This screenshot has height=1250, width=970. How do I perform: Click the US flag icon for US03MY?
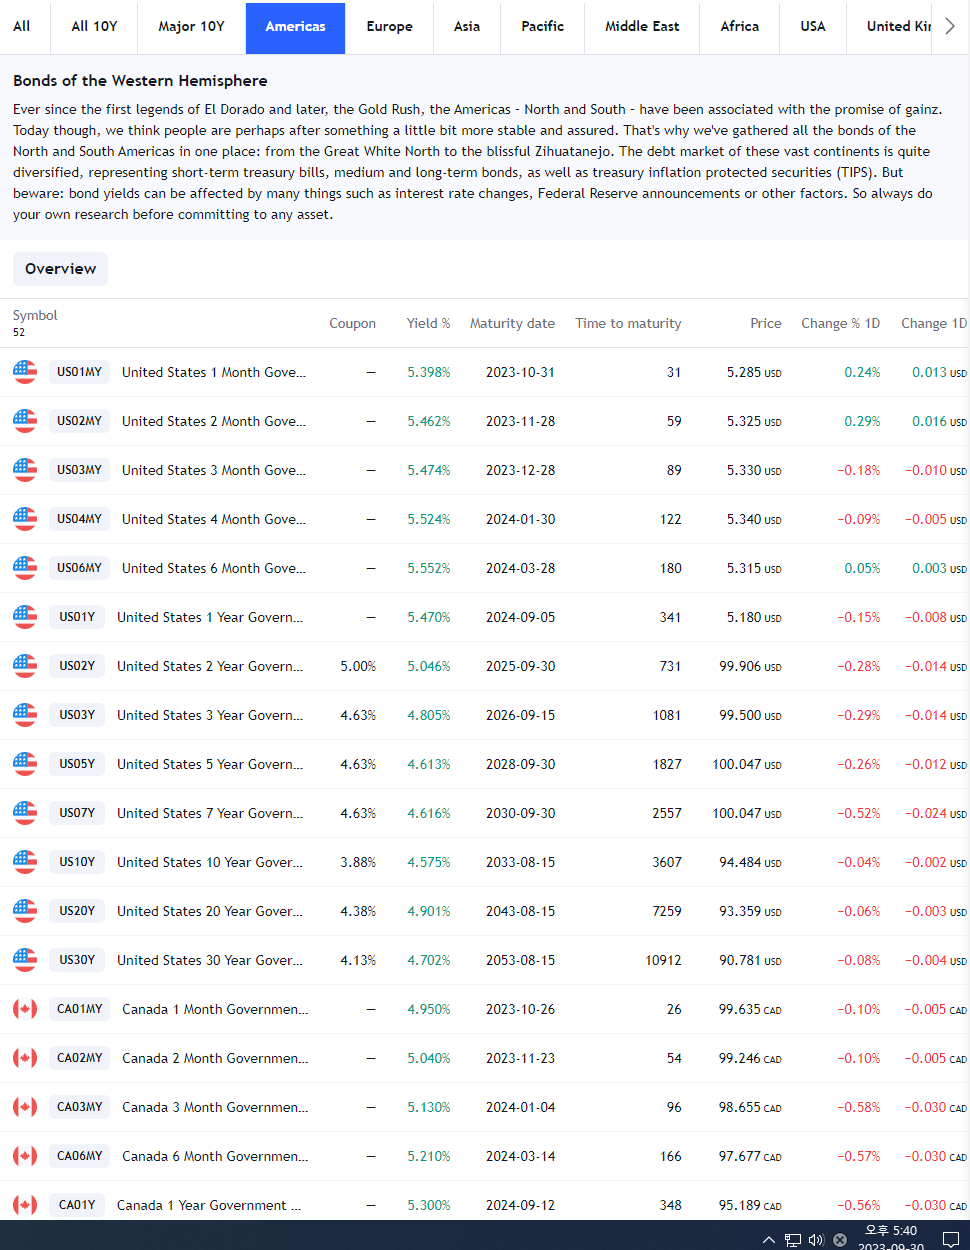coord(25,470)
